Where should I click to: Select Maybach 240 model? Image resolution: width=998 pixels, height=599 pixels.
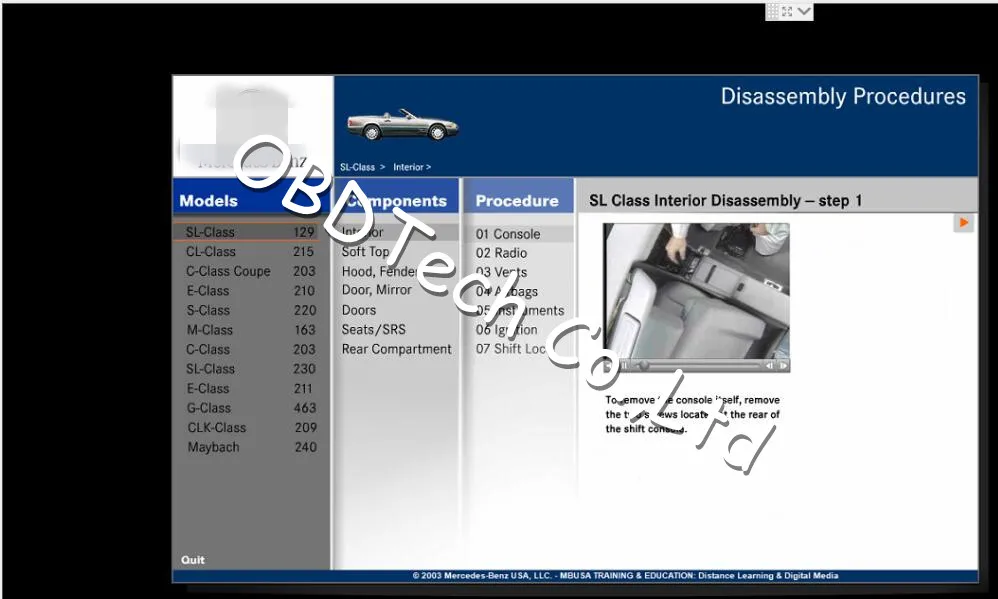point(251,447)
